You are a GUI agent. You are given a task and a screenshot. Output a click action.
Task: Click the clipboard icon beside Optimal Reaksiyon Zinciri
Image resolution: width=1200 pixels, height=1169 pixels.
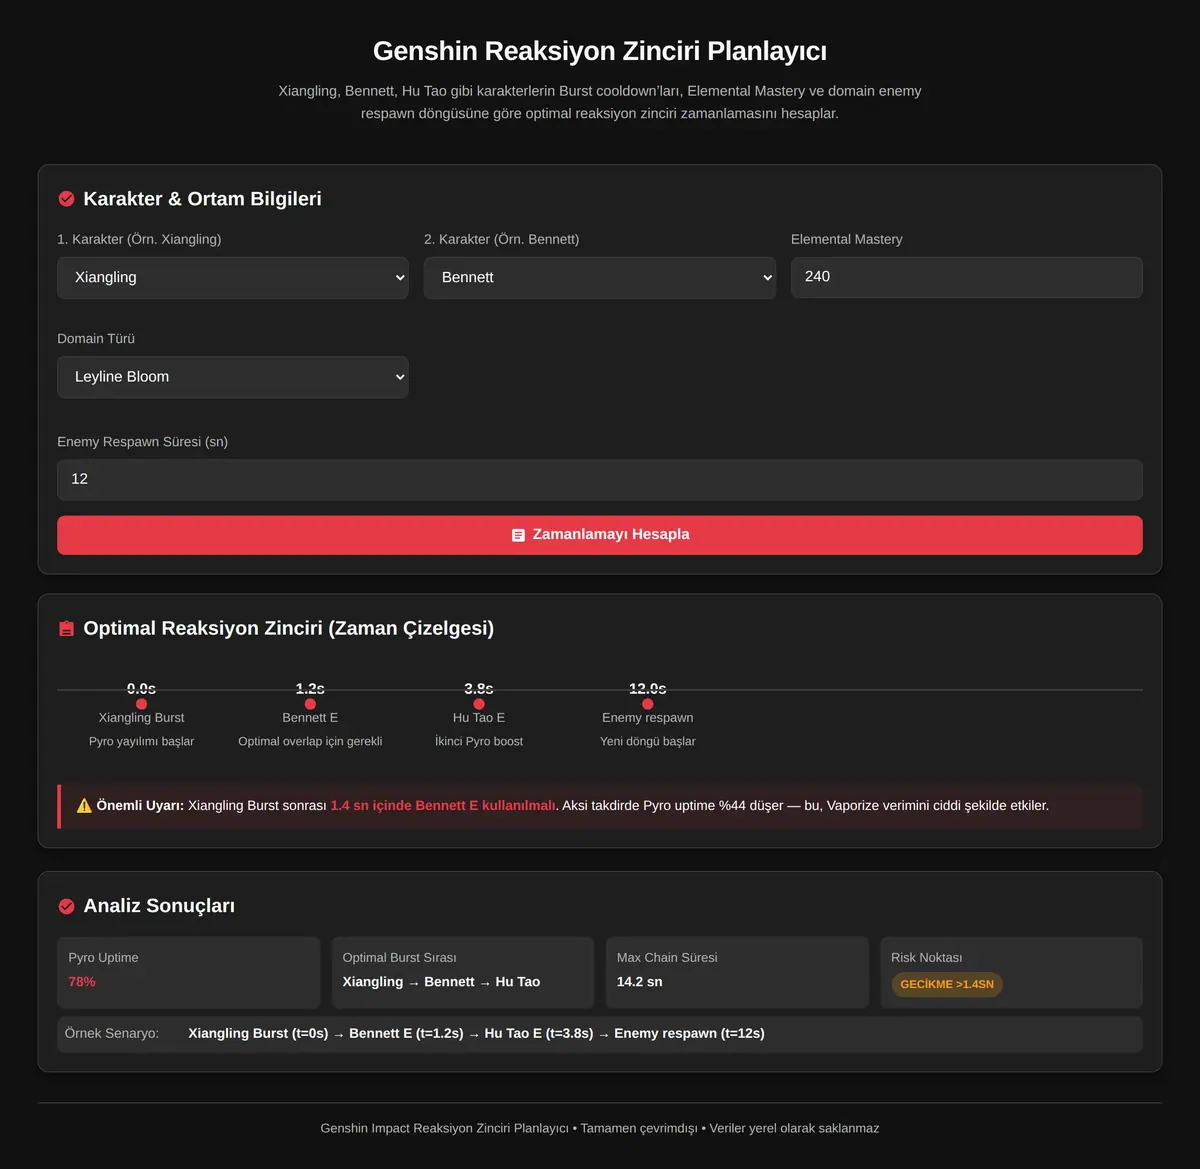coord(66,629)
